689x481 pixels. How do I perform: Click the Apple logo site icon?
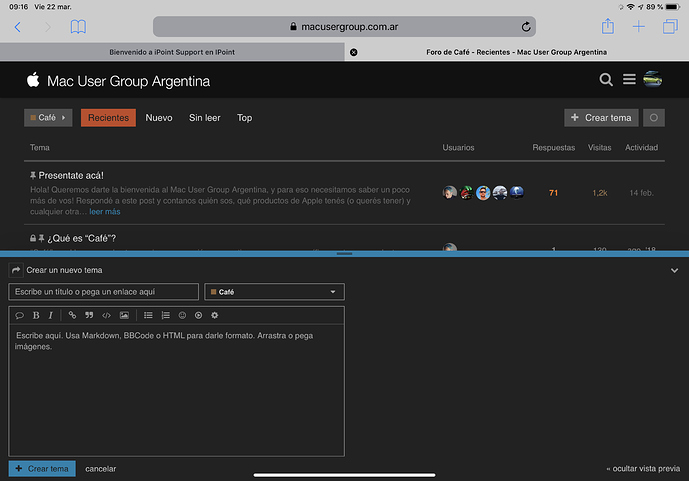[33, 80]
